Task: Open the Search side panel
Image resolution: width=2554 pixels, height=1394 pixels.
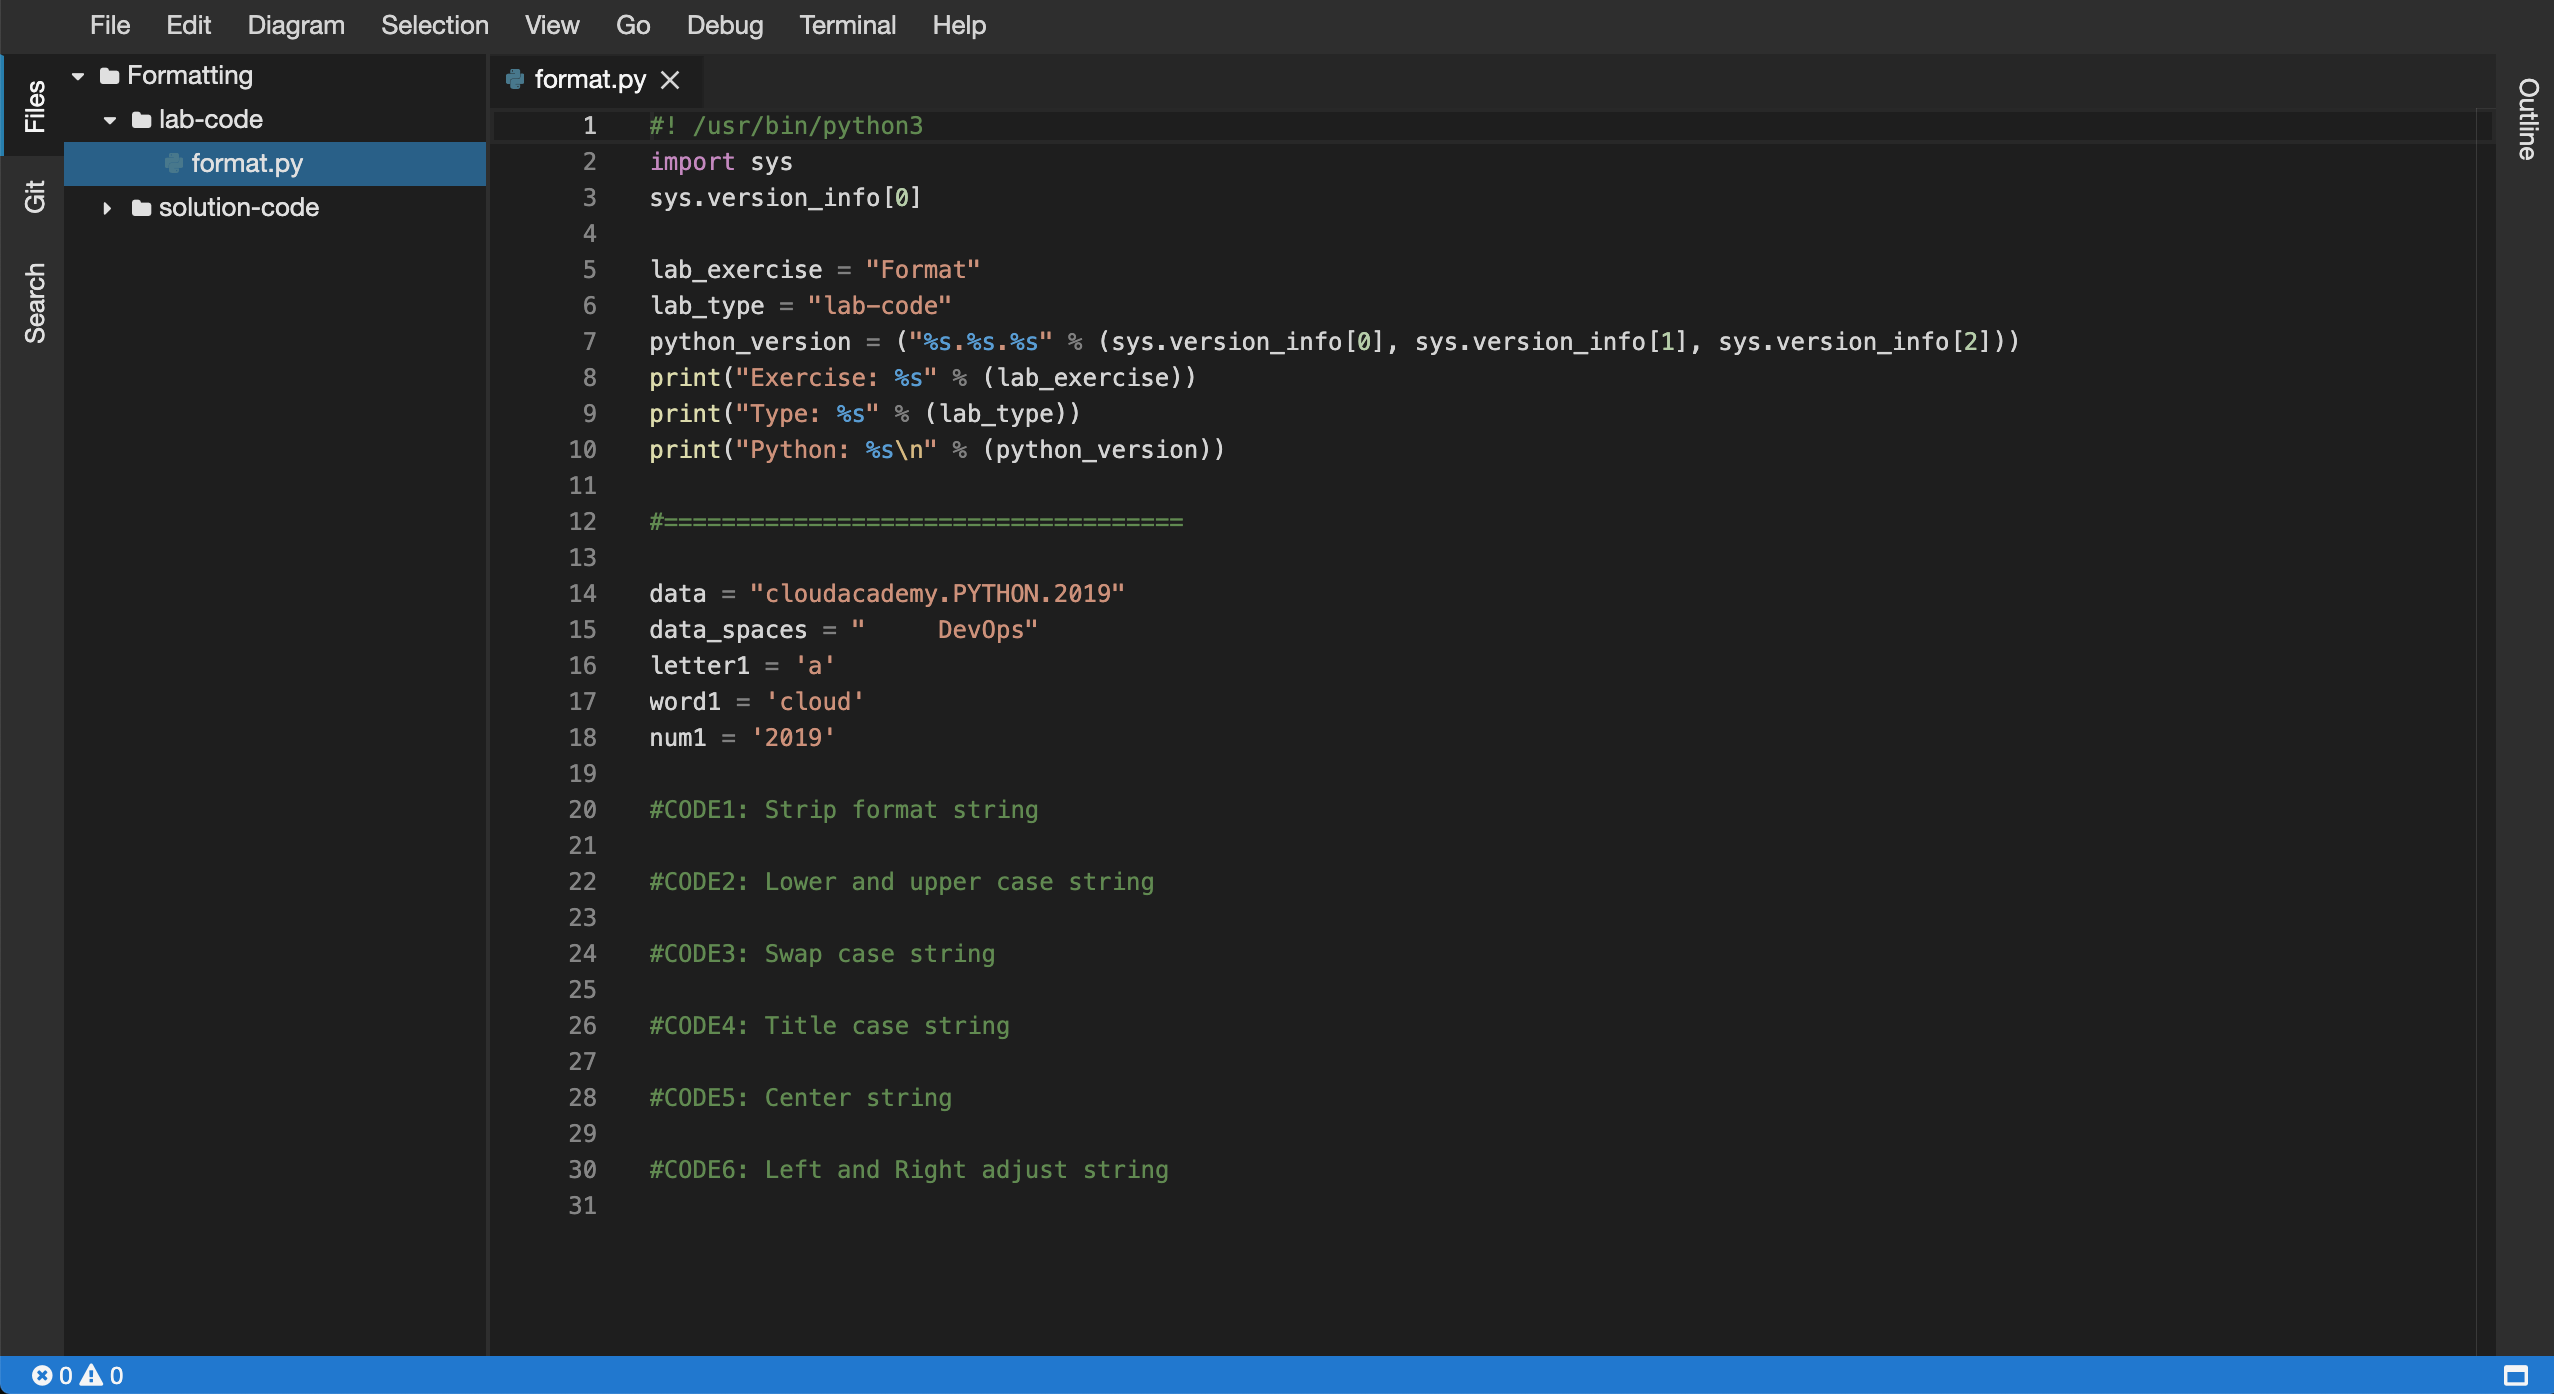Action: point(34,303)
